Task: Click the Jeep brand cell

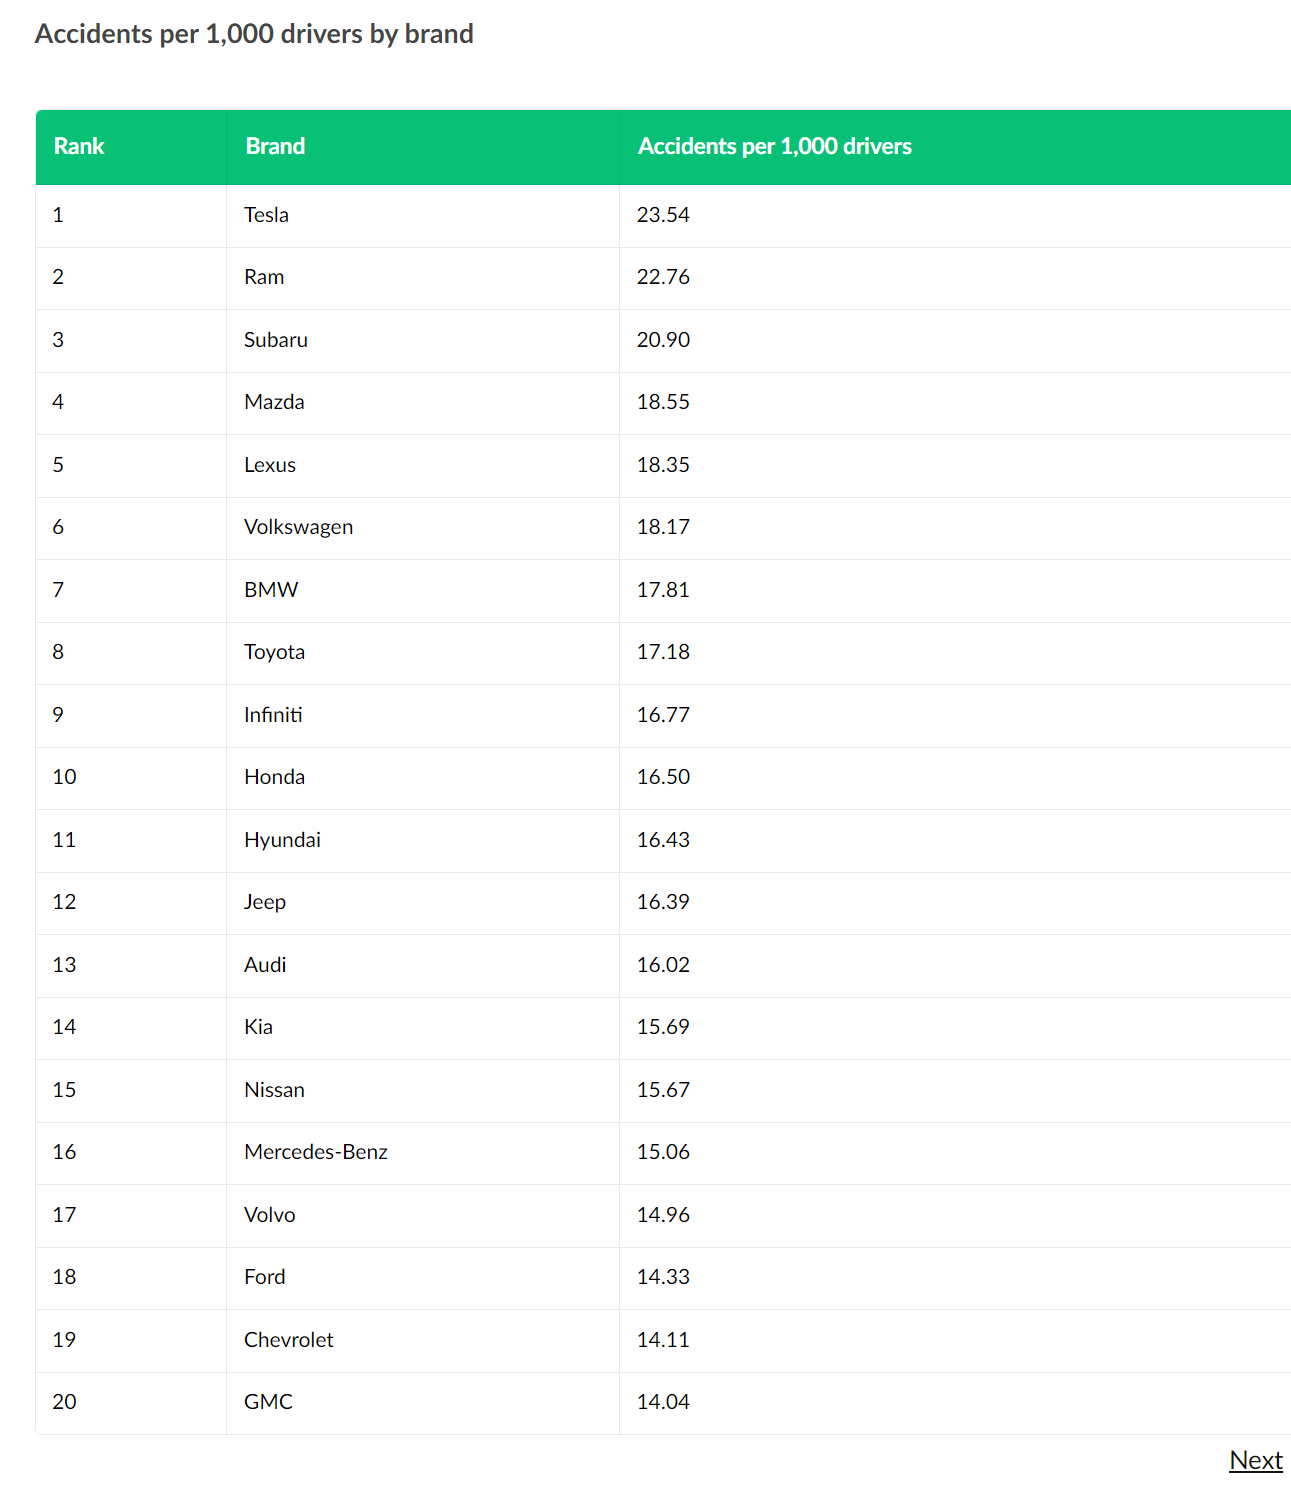Action: (265, 902)
